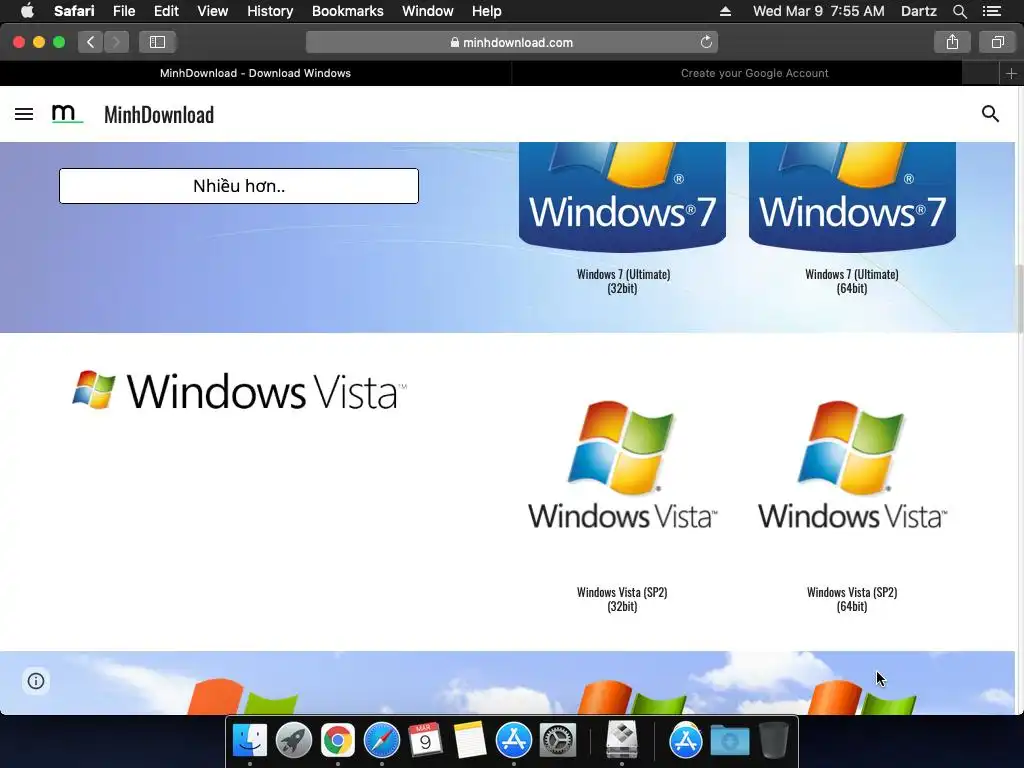Click Windows Vista 32bit logo thumbnail
The width and height of the screenshot is (1024, 768).
[x=622, y=465]
